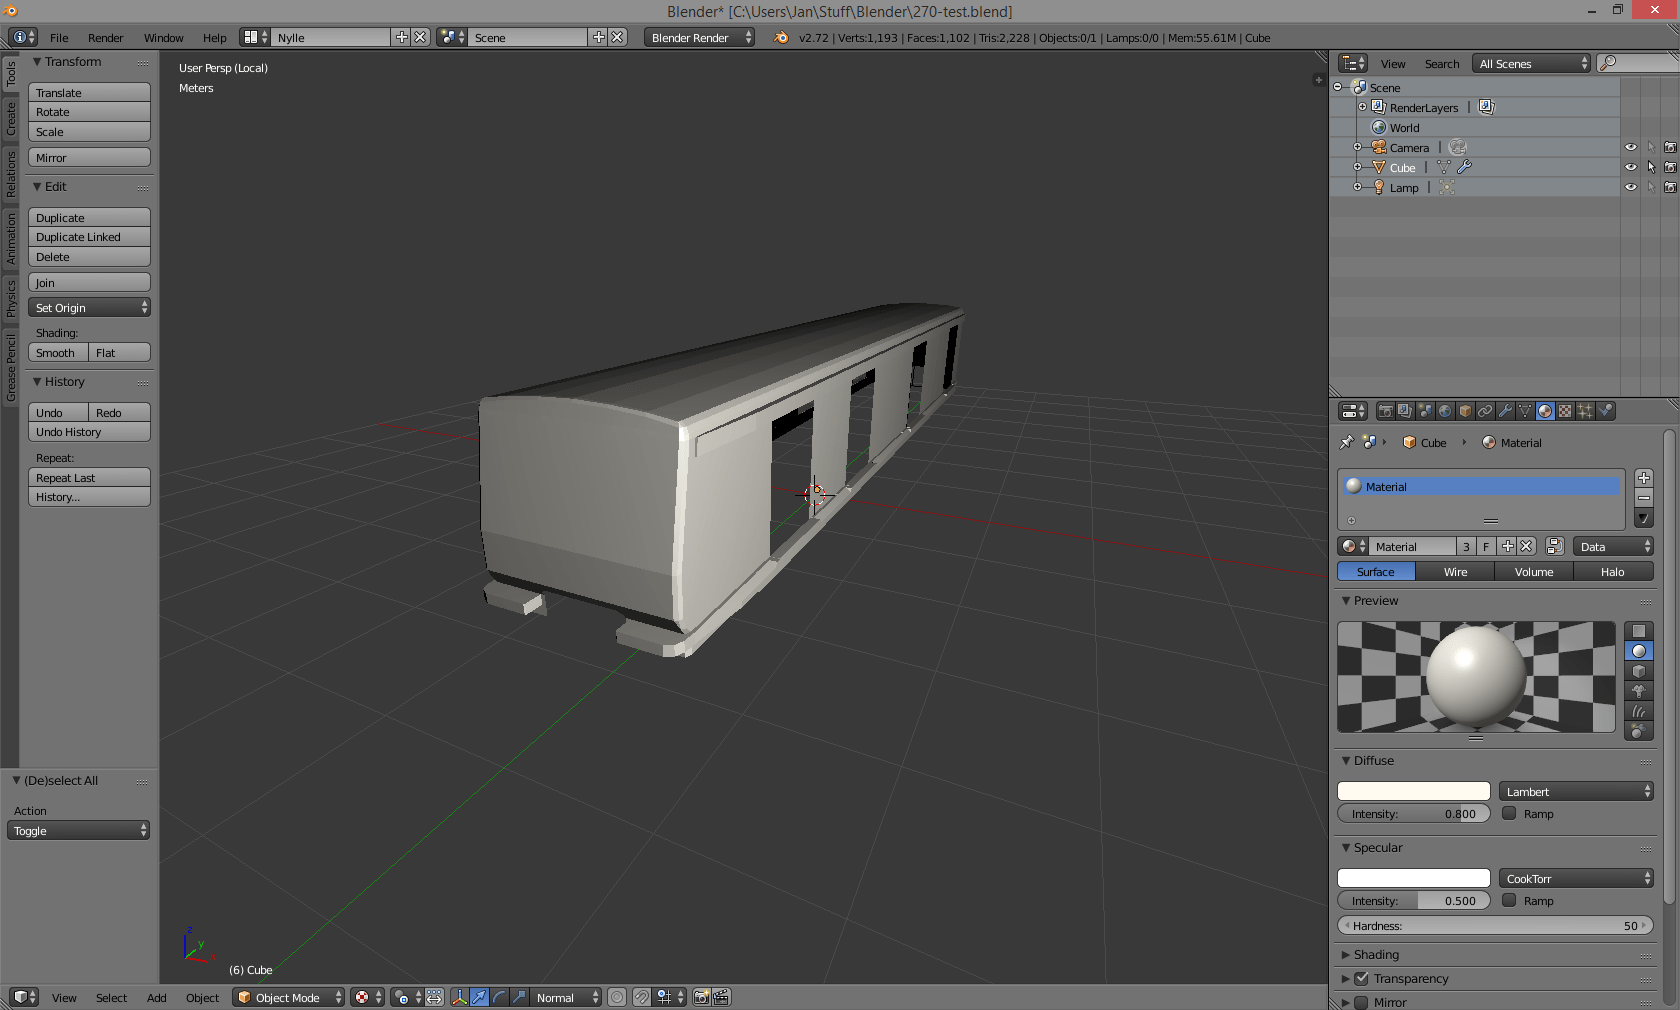Switch to the Wire material tab
The image size is (1680, 1010).
1455,571
